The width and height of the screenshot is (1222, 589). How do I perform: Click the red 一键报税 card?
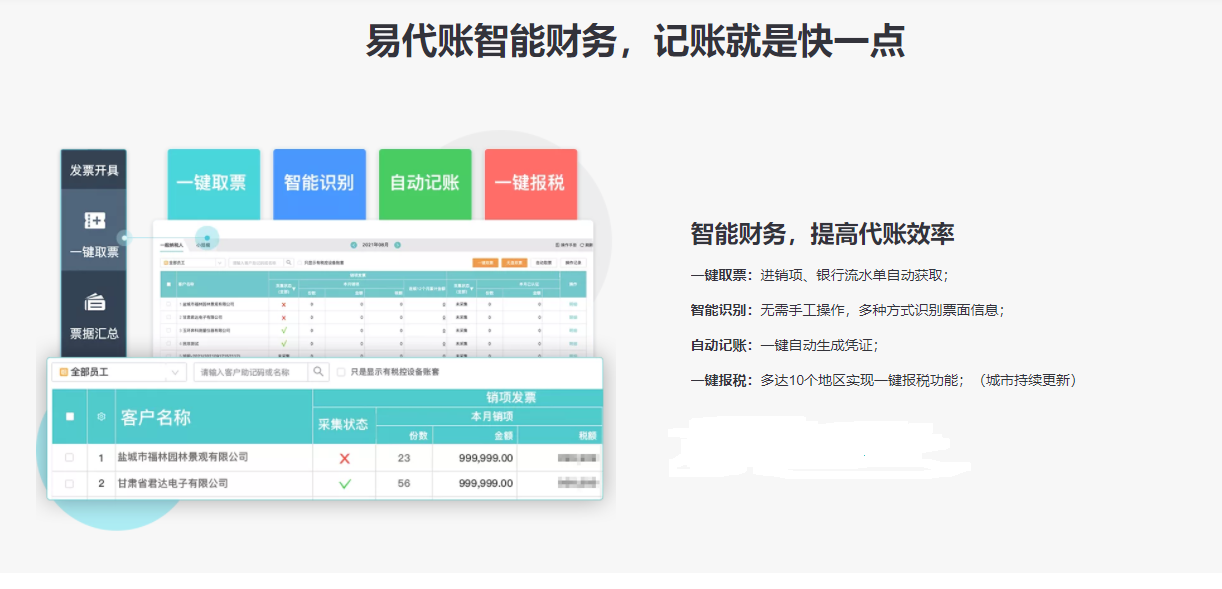point(531,184)
